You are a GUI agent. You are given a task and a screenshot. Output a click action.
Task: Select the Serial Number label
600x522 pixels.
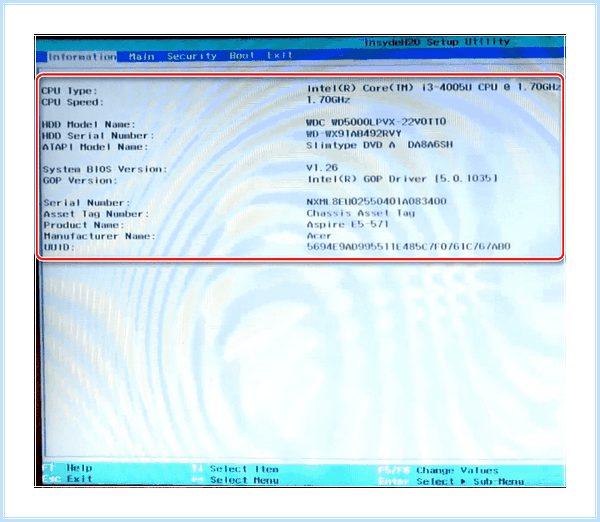86,203
